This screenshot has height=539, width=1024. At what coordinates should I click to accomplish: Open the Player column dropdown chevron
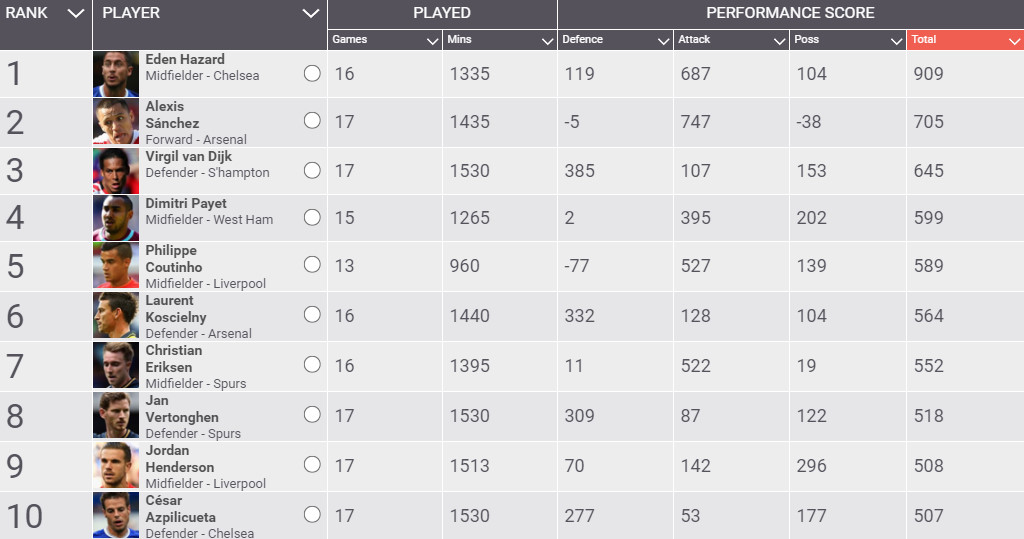pos(310,14)
